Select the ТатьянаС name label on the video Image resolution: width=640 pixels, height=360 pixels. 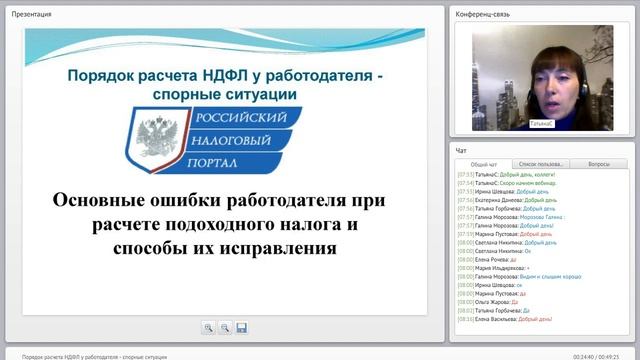pyautogui.click(x=542, y=123)
